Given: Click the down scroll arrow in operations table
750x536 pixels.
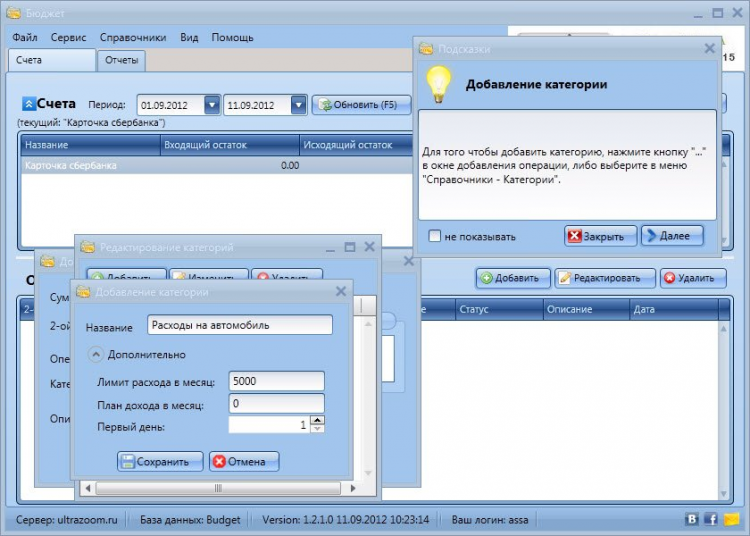Looking at the screenshot, I should (x=724, y=493).
